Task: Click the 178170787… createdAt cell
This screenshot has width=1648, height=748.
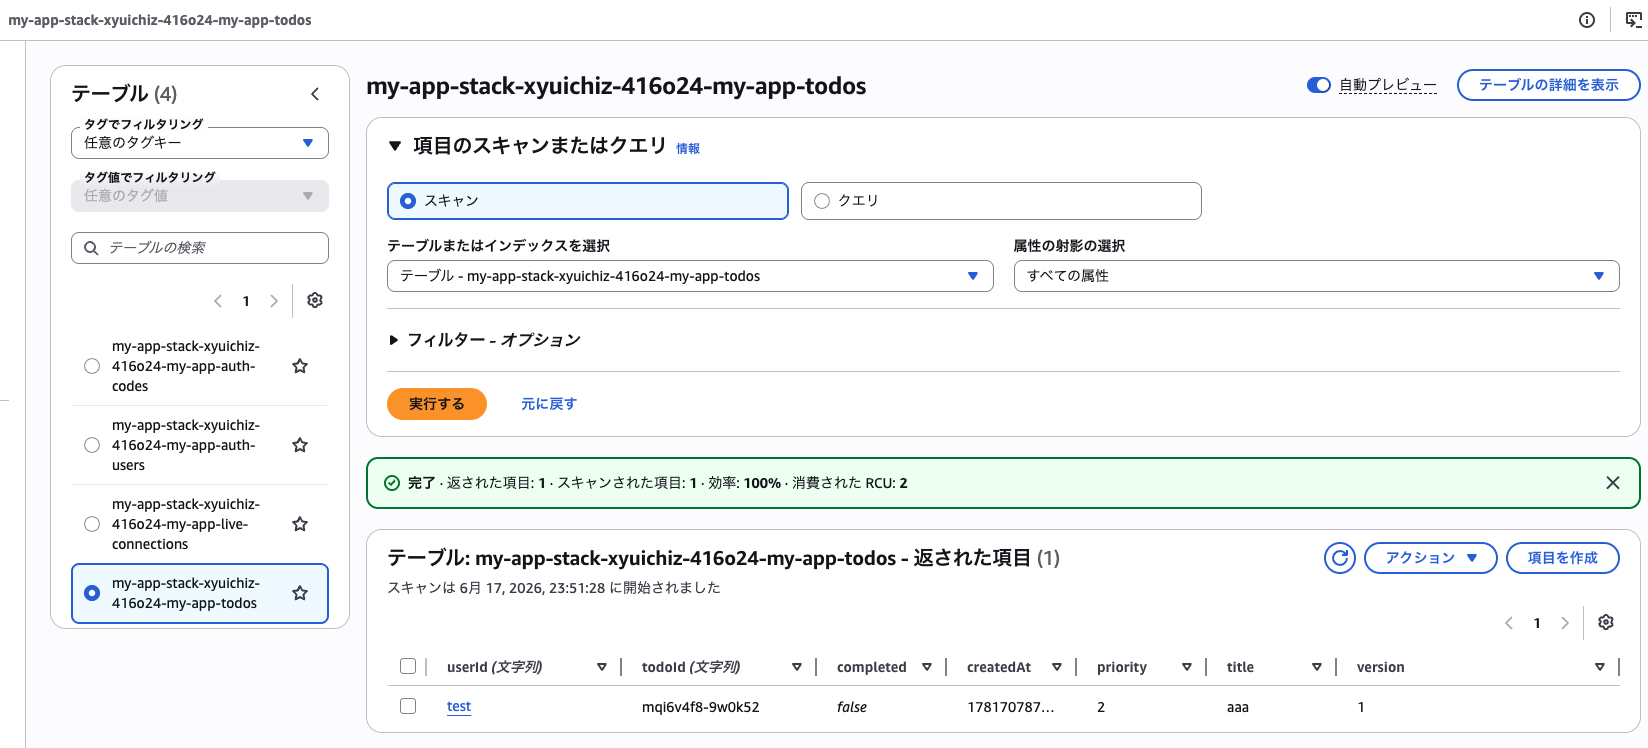Action: (1011, 707)
